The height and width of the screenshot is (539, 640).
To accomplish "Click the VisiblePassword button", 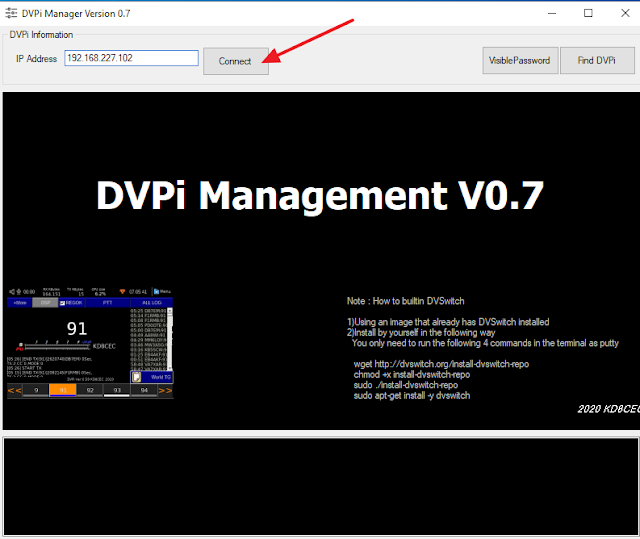I will pyautogui.click(x=520, y=60).
